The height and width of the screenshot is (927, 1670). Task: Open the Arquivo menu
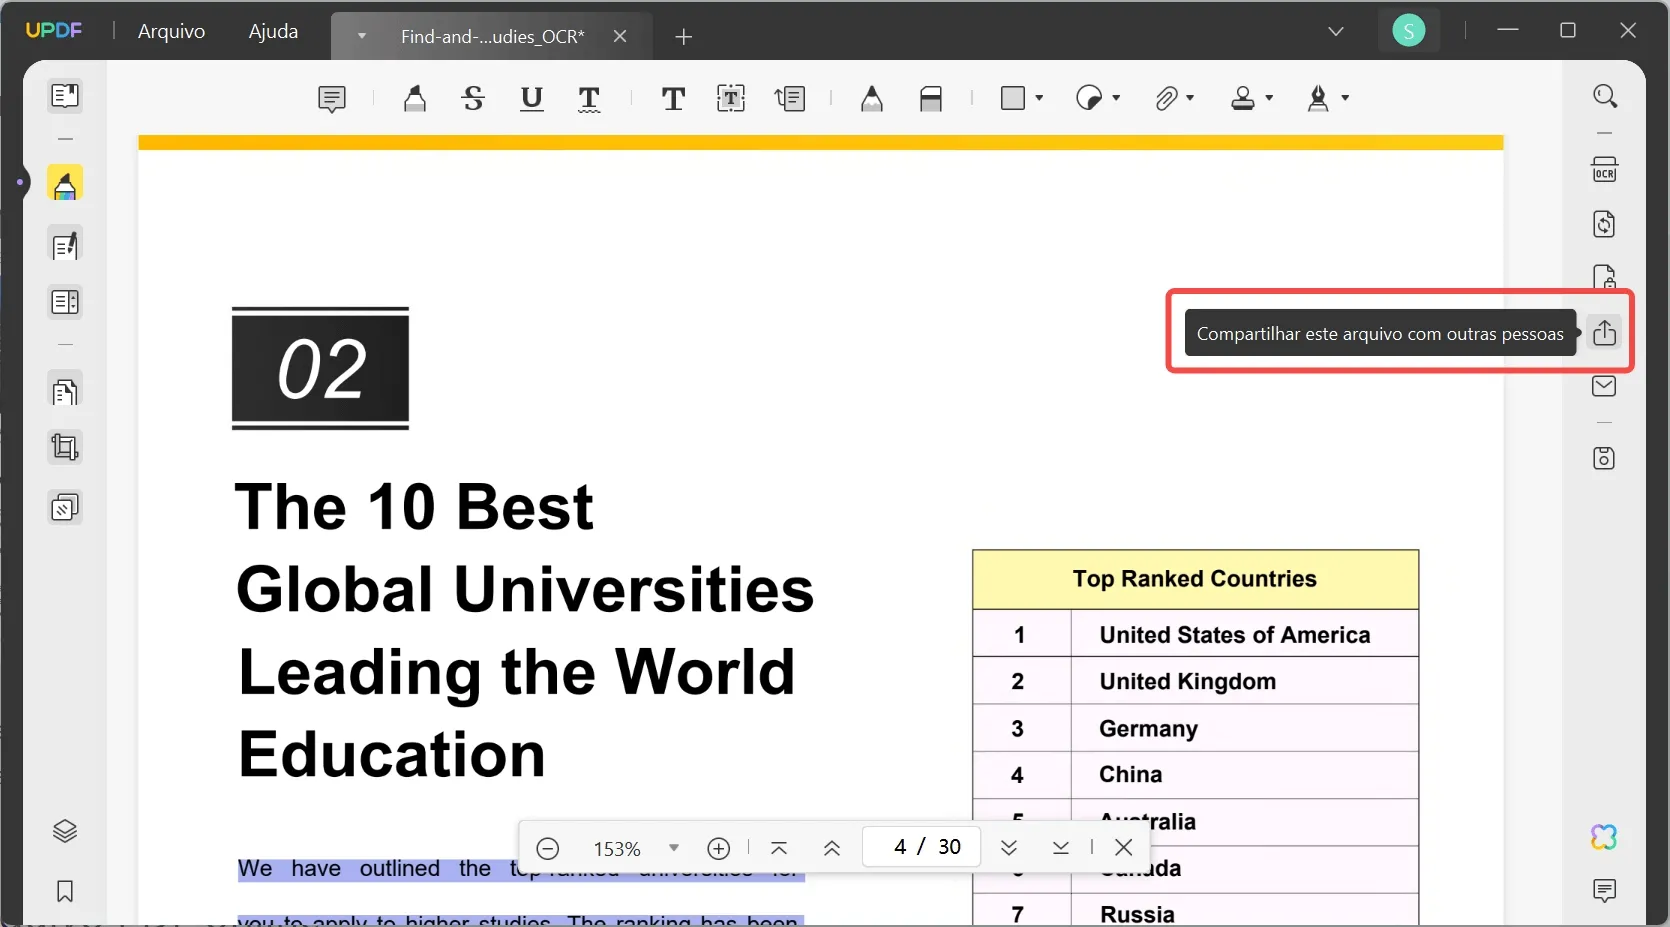[x=170, y=31]
